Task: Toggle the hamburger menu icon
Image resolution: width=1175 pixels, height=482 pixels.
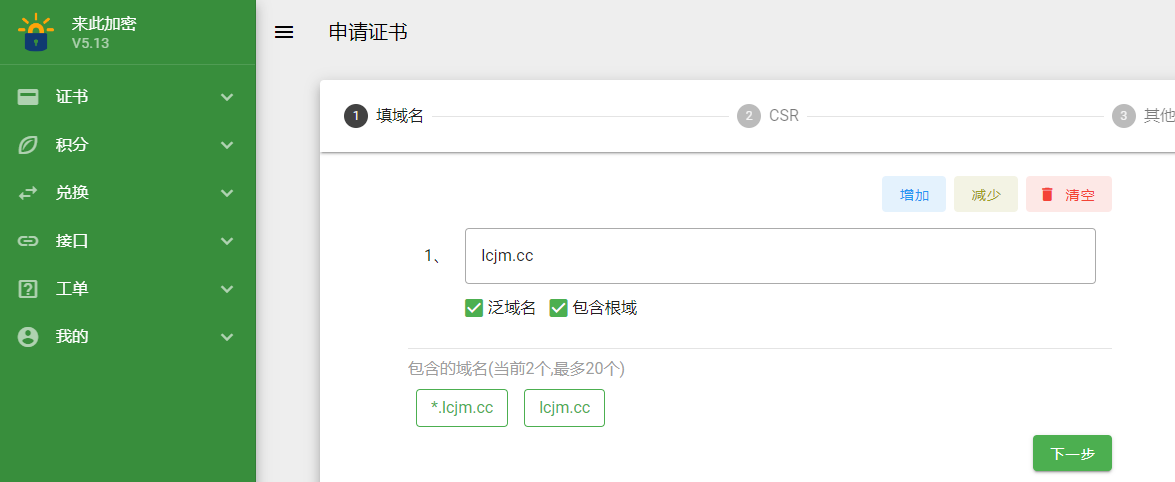Action: tap(284, 32)
